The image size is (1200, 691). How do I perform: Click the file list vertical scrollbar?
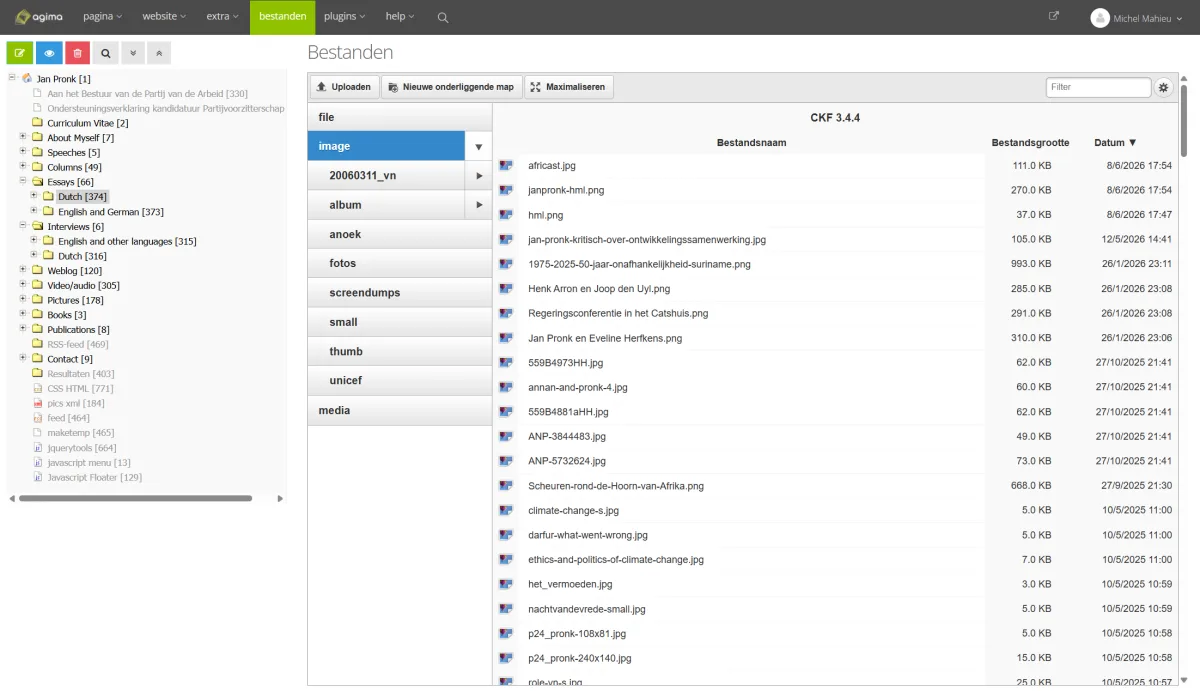(x=1186, y=120)
